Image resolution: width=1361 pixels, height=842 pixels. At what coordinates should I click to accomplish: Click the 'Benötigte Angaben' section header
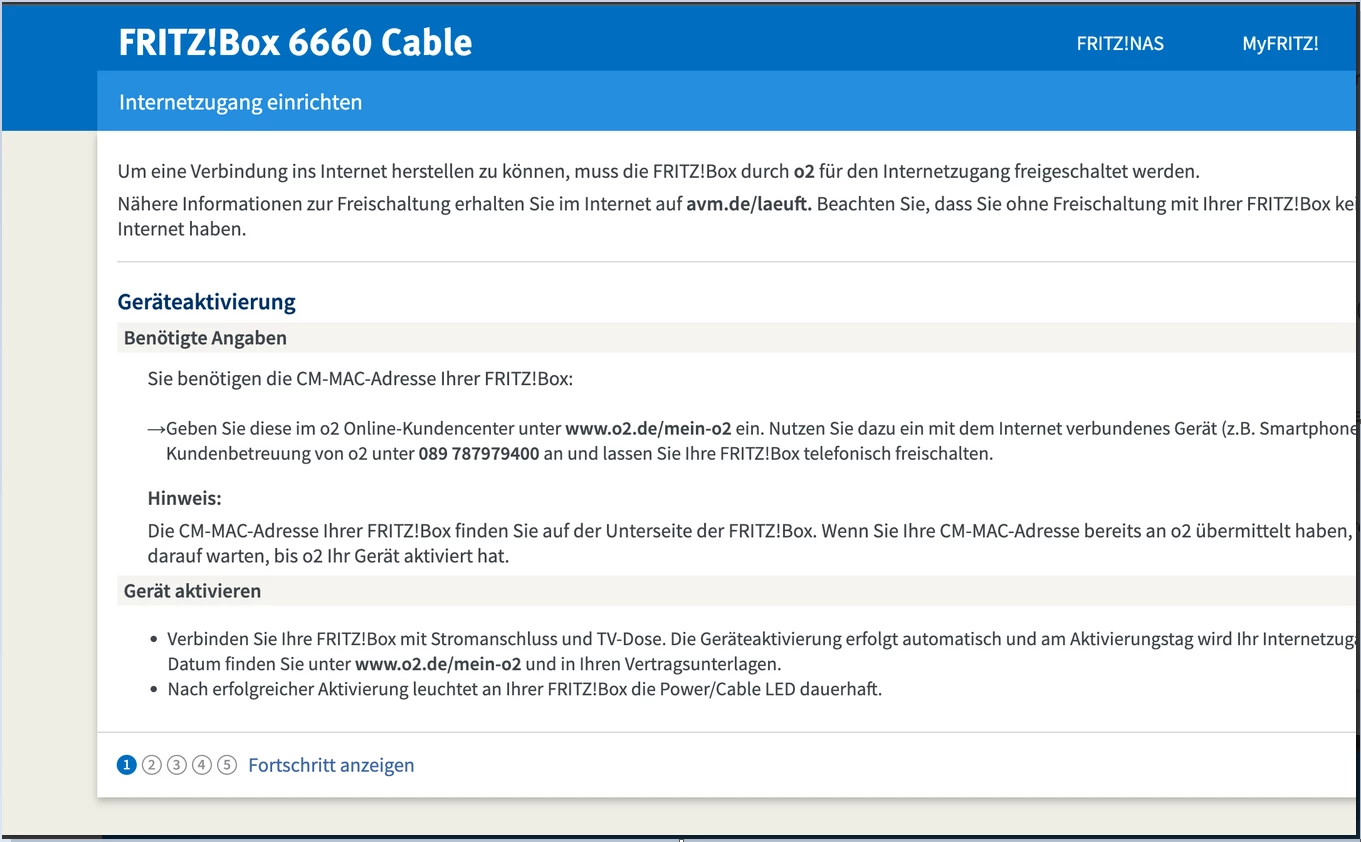click(205, 338)
